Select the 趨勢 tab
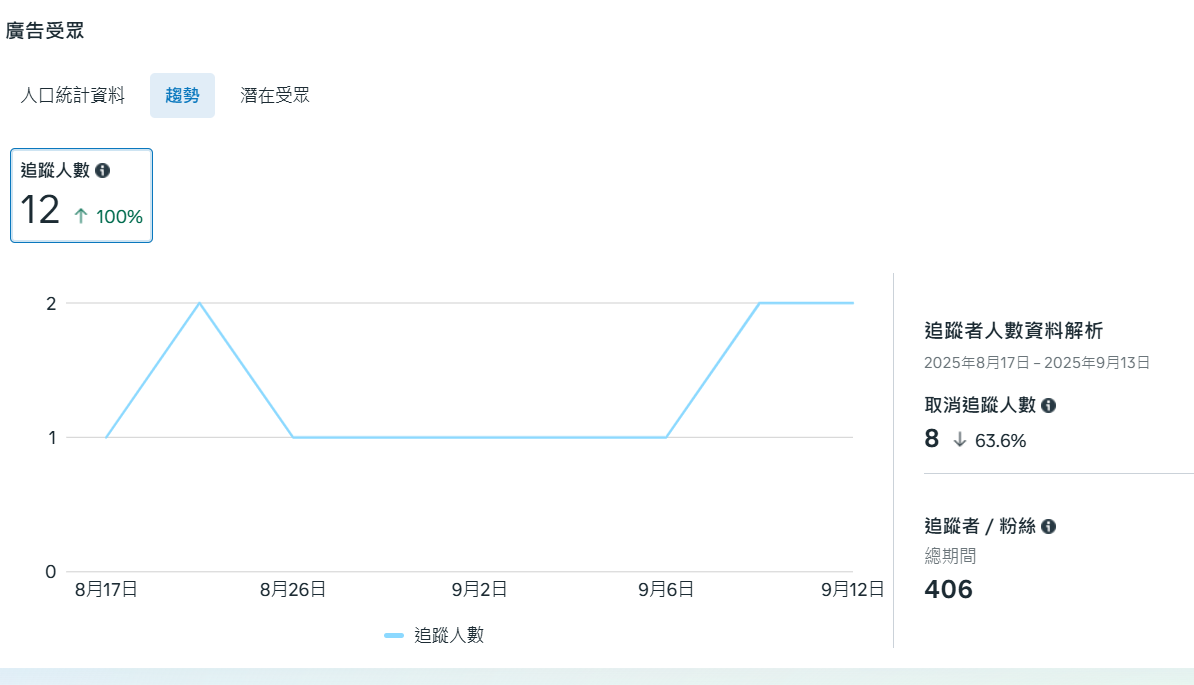 click(182, 96)
